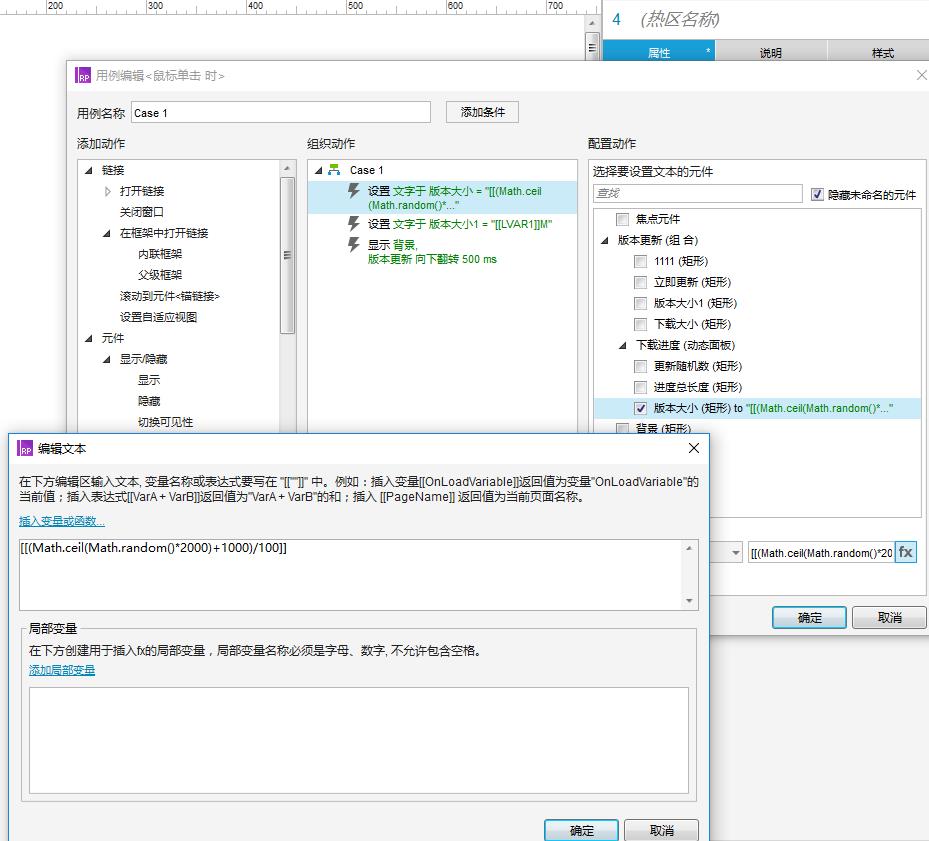Select the 父级框架 action
Image resolution: width=929 pixels, height=841 pixels.
[x=160, y=275]
